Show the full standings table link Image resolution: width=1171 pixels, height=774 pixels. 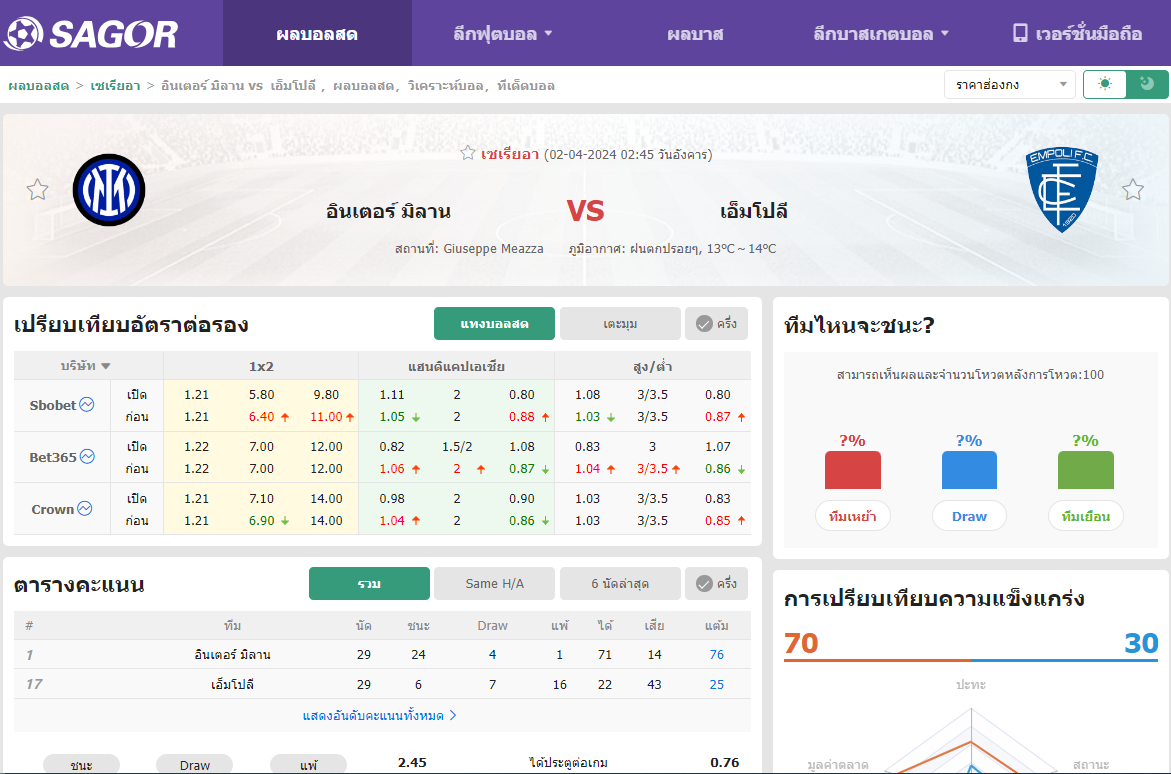[x=379, y=716]
